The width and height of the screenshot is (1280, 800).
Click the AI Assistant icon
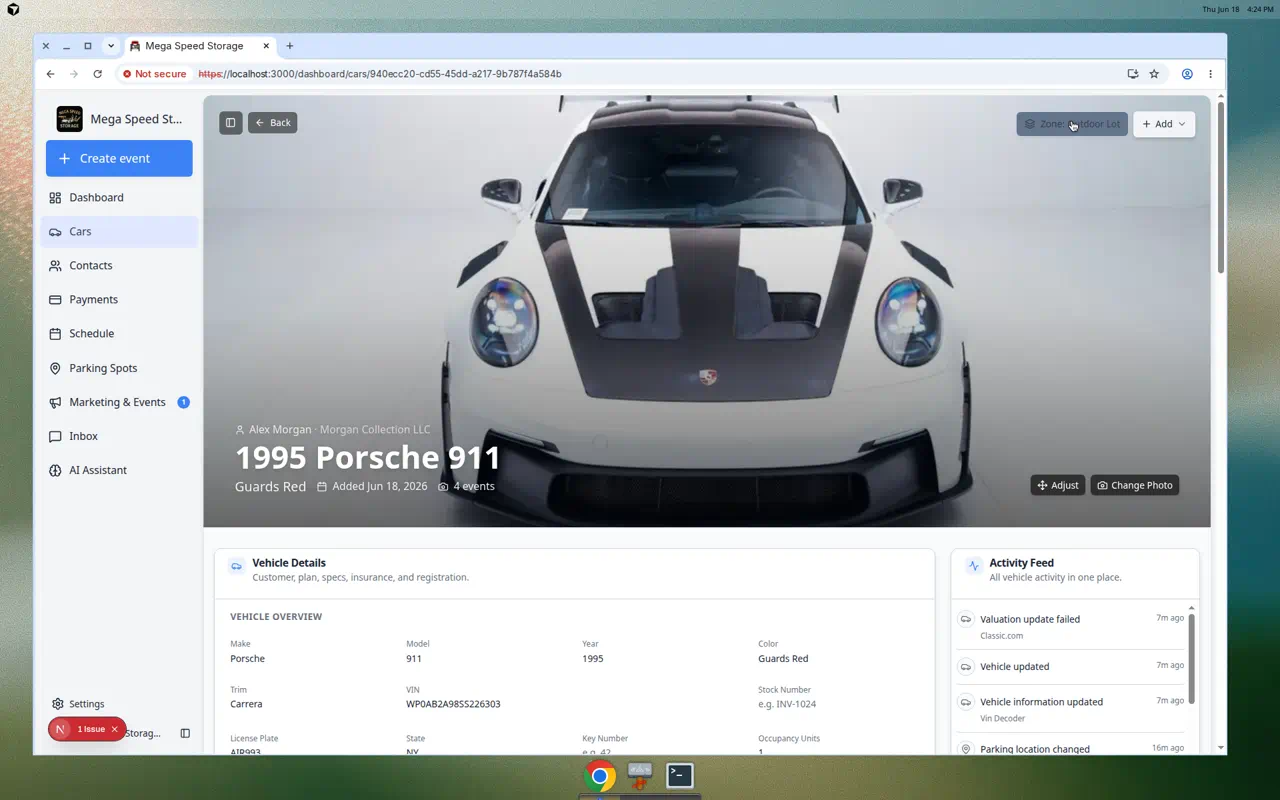coord(55,470)
